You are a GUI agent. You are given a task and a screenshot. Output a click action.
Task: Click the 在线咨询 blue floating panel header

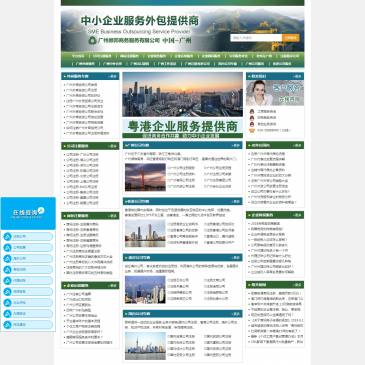pyautogui.click(x=28, y=213)
